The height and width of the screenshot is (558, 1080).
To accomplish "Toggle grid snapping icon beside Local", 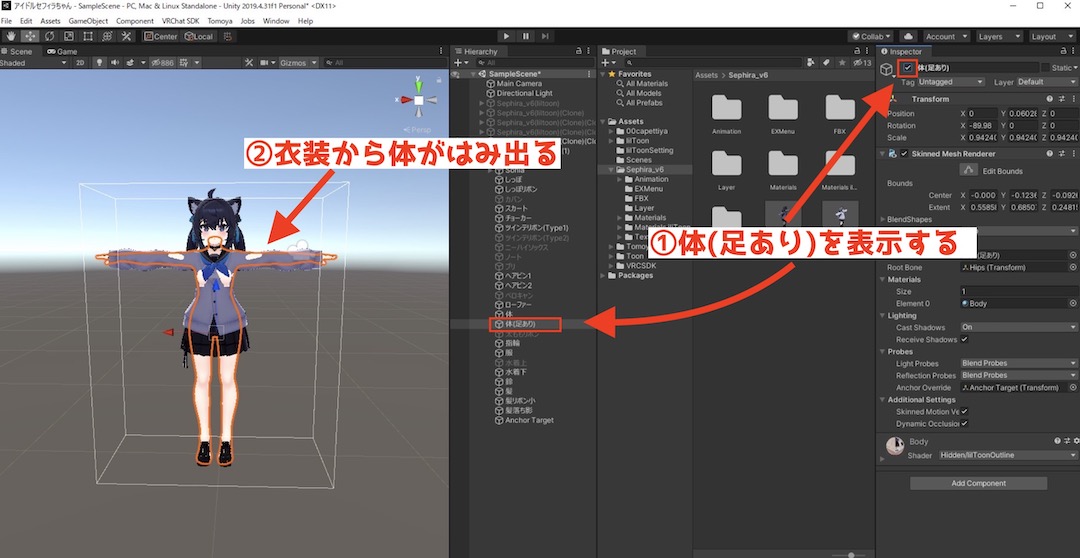I will coord(229,37).
